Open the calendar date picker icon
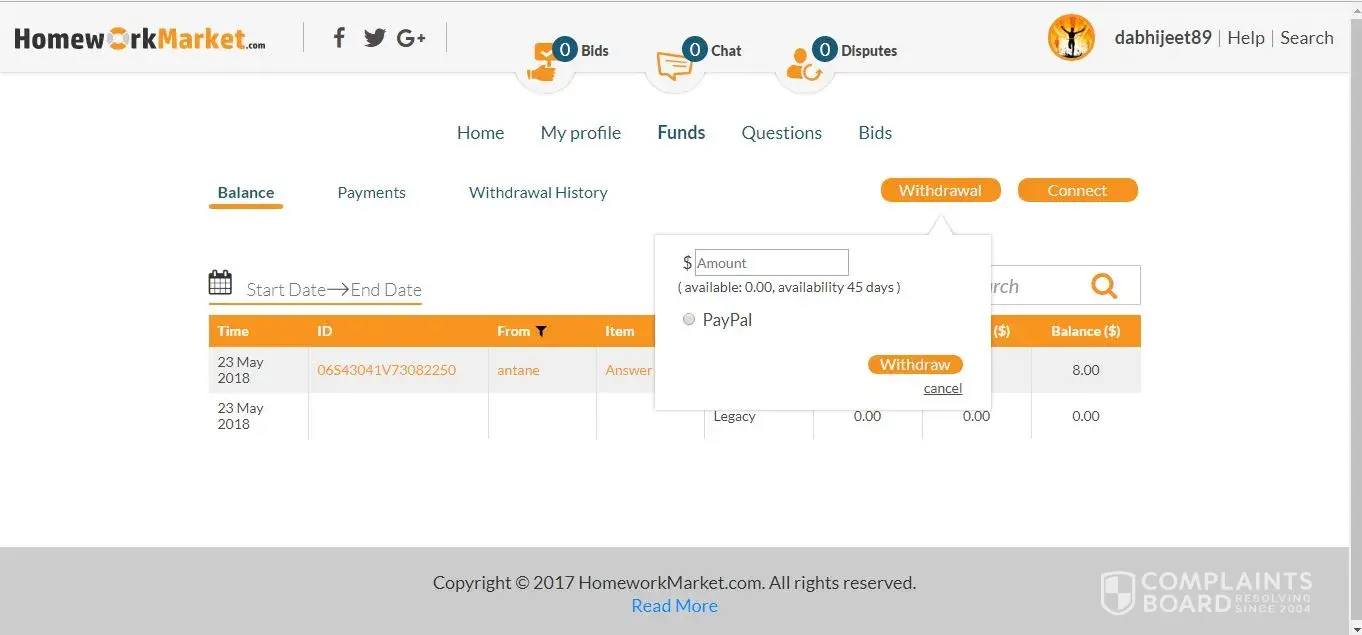Image resolution: width=1362 pixels, height=635 pixels. click(x=220, y=282)
